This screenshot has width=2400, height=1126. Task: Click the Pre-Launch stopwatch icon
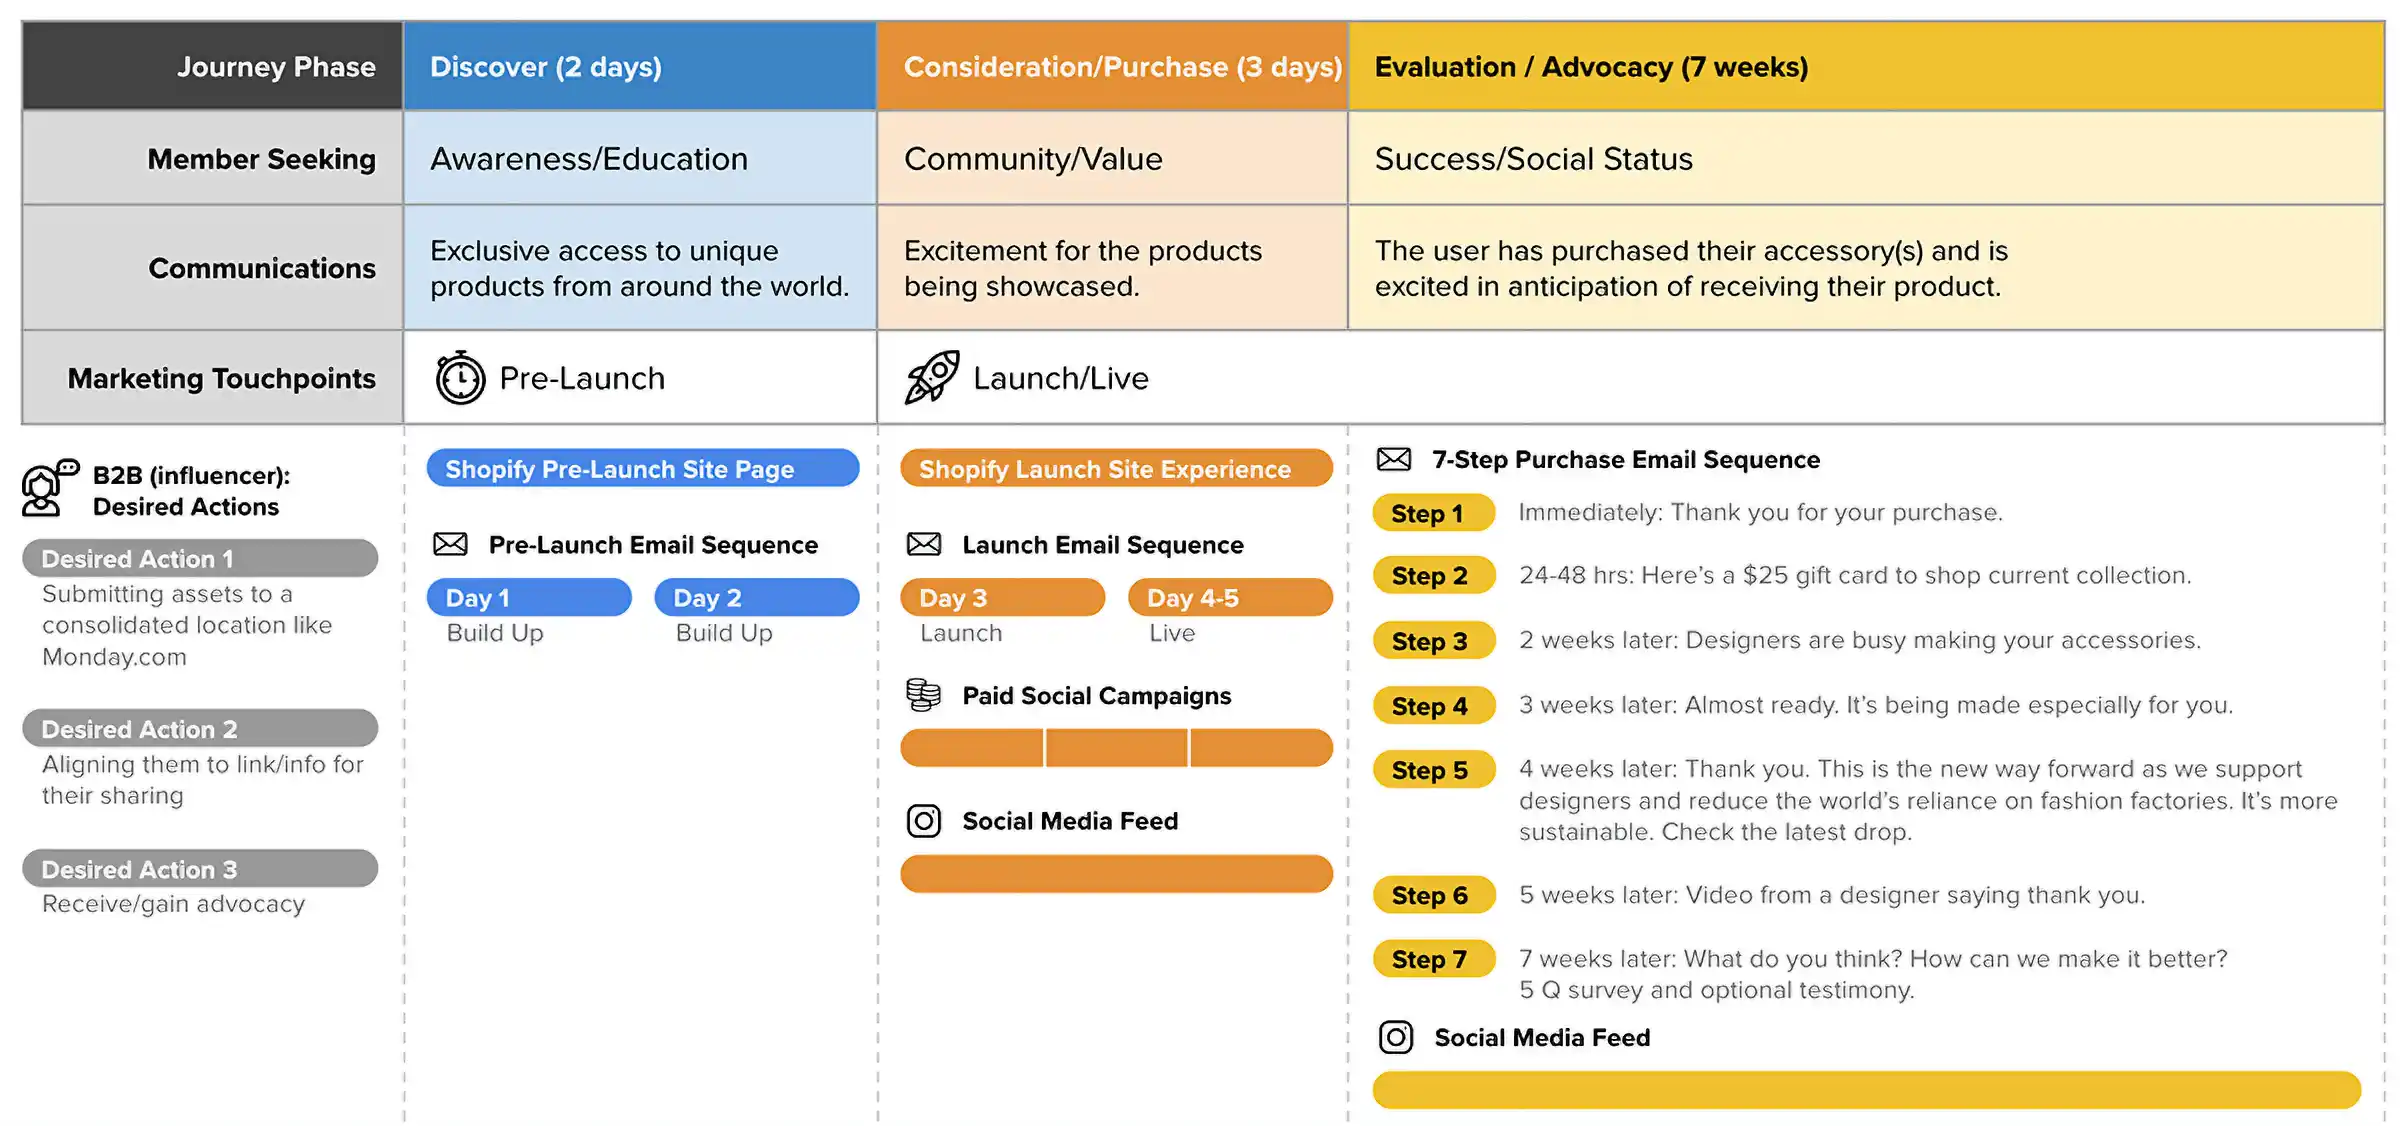pyautogui.click(x=460, y=378)
